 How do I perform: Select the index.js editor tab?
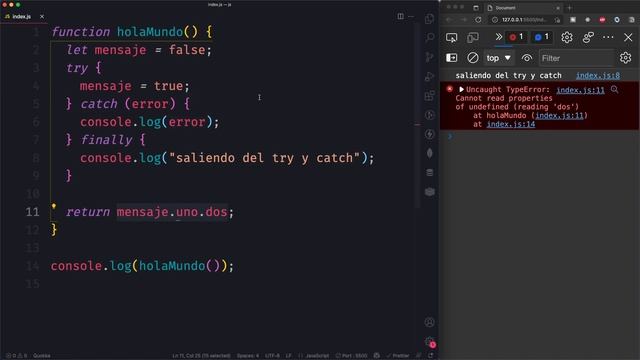coord(21,16)
